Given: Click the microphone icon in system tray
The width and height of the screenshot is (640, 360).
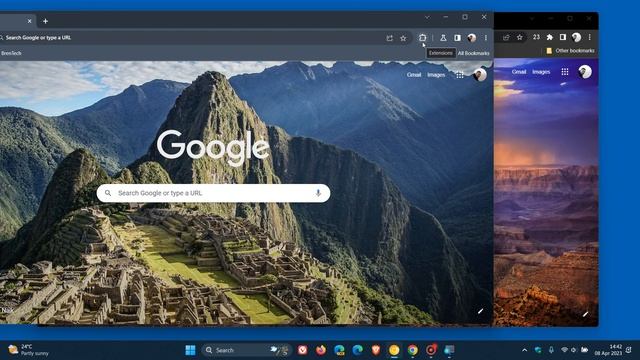Looking at the screenshot, I should coord(551,350).
